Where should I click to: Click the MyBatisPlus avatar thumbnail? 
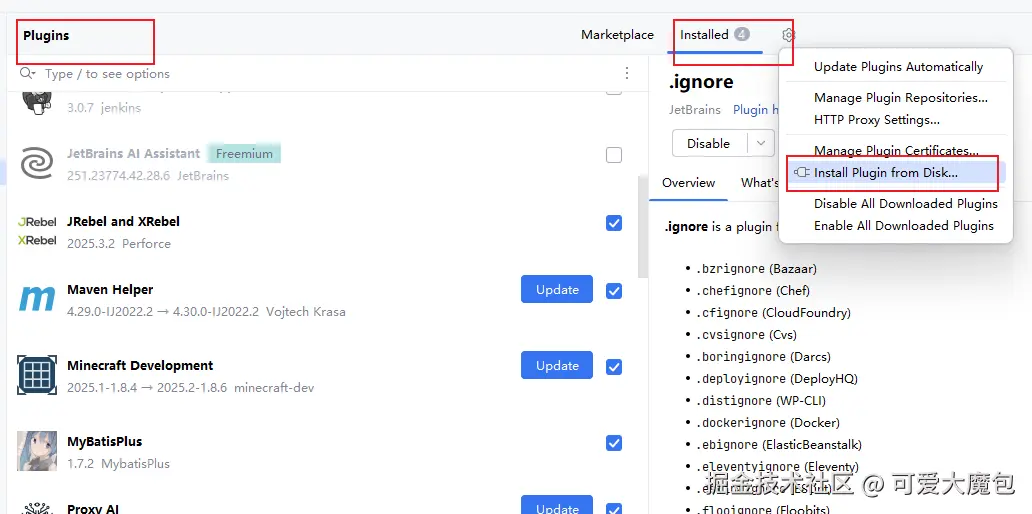click(x=37, y=451)
